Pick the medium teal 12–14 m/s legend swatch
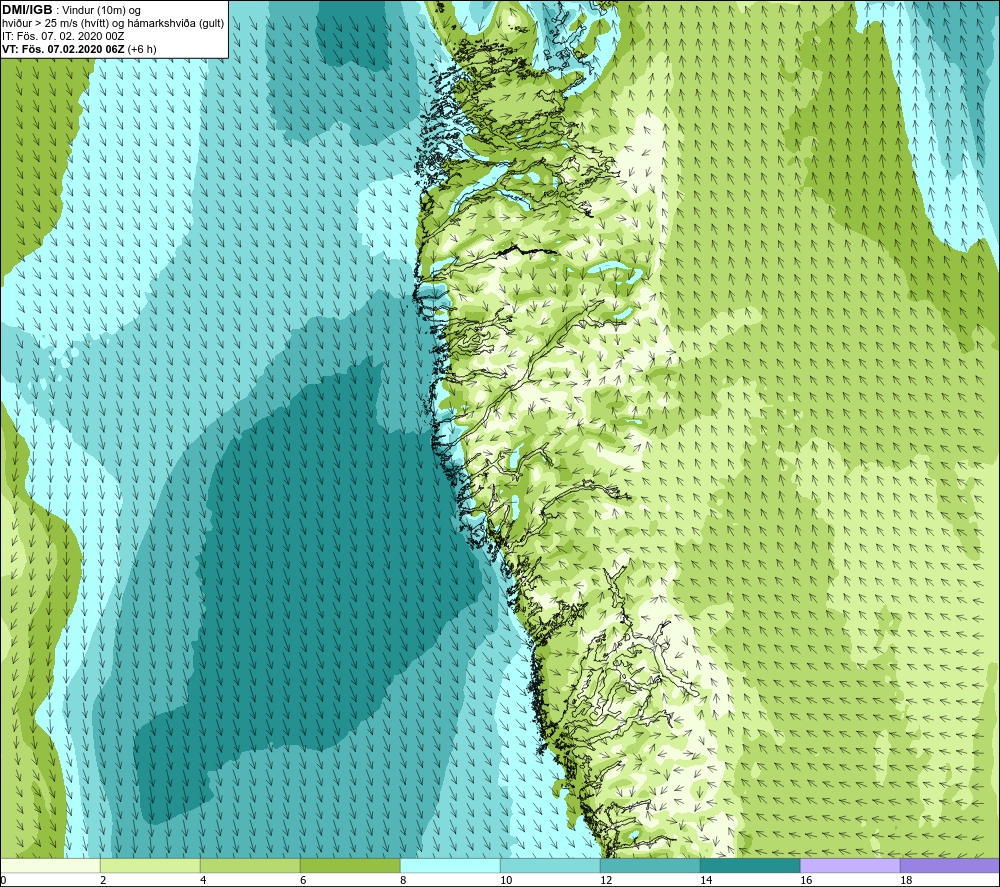The width and height of the screenshot is (1000, 887). pos(650,866)
